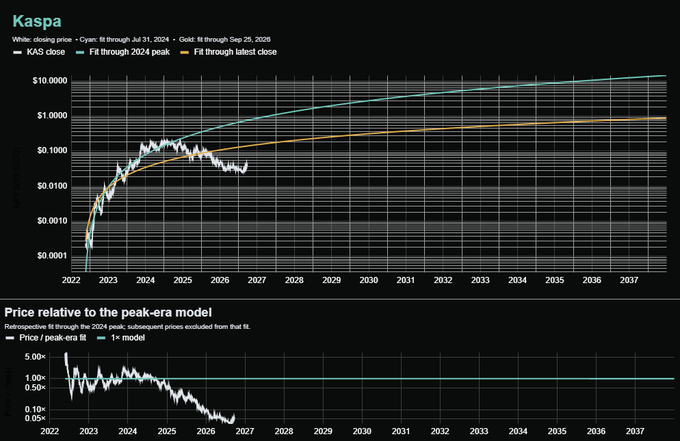Image resolution: width=680 pixels, height=441 pixels.
Task: Click 2036 on the upper price chart axis
Action: click(592, 280)
